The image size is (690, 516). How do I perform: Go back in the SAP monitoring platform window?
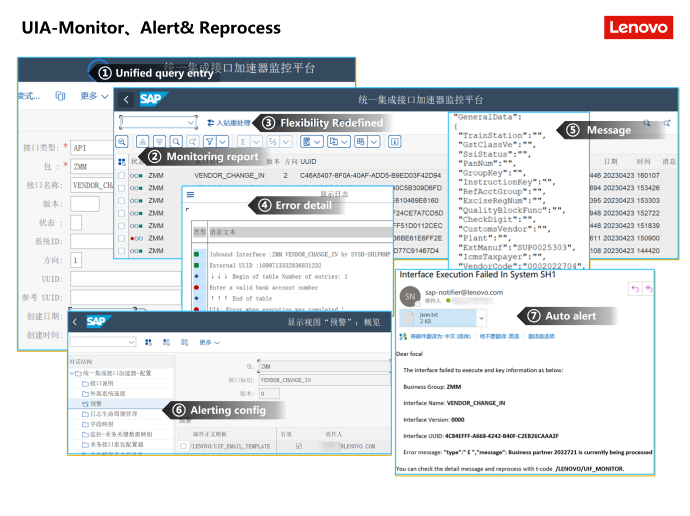click(126, 99)
